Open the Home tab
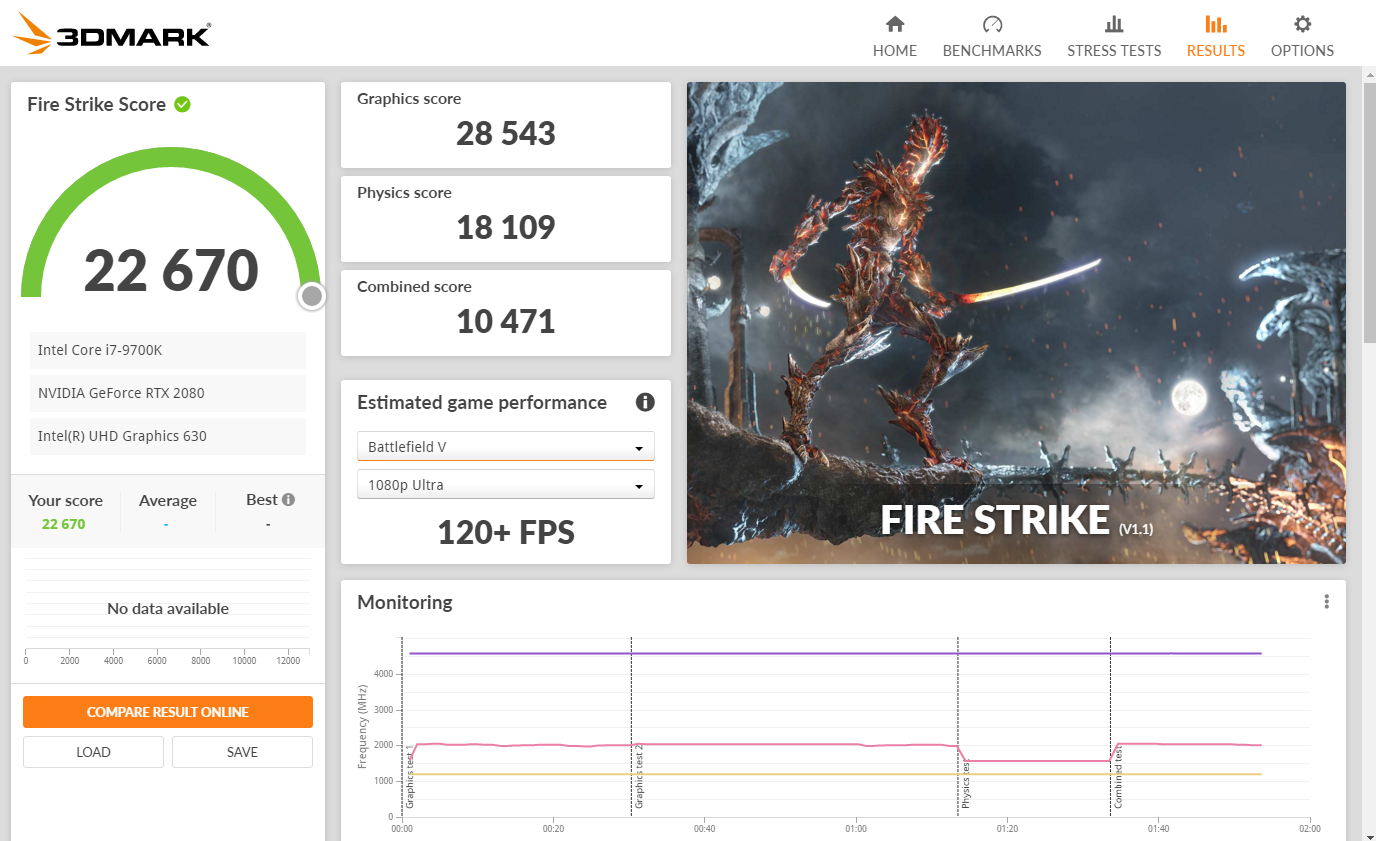 [894, 37]
